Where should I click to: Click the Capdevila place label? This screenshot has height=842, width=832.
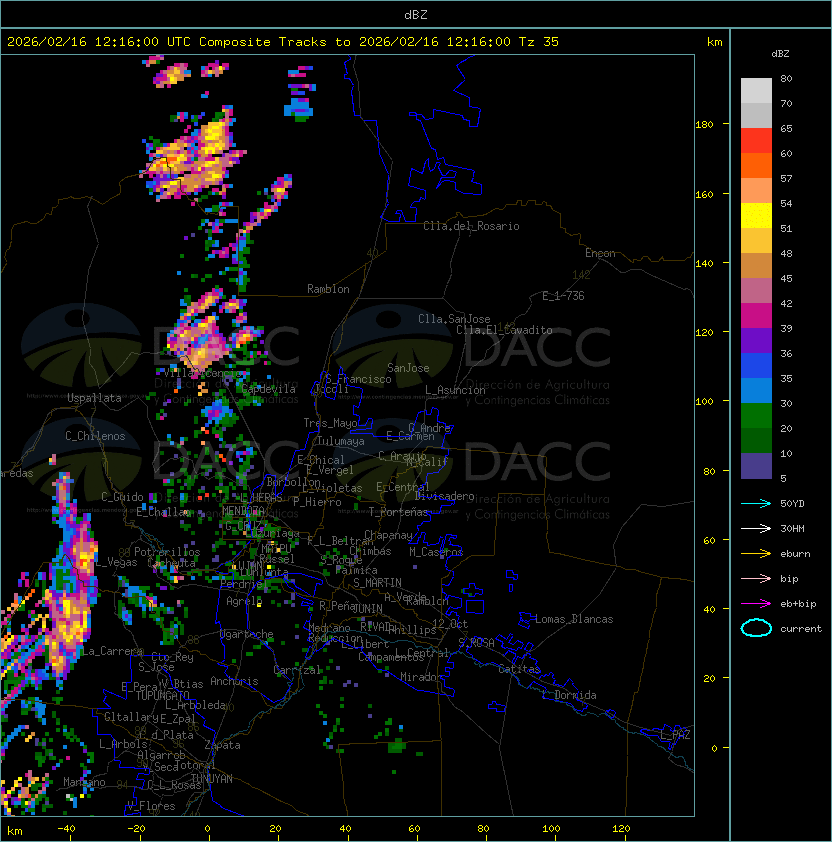coord(268,389)
